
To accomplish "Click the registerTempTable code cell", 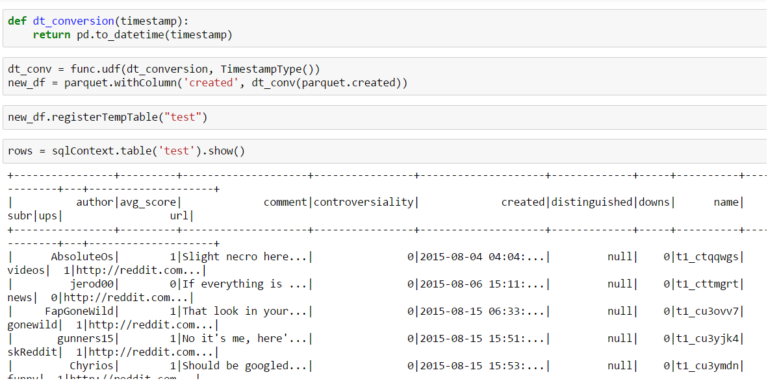I will pyautogui.click(x=384, y=117).
